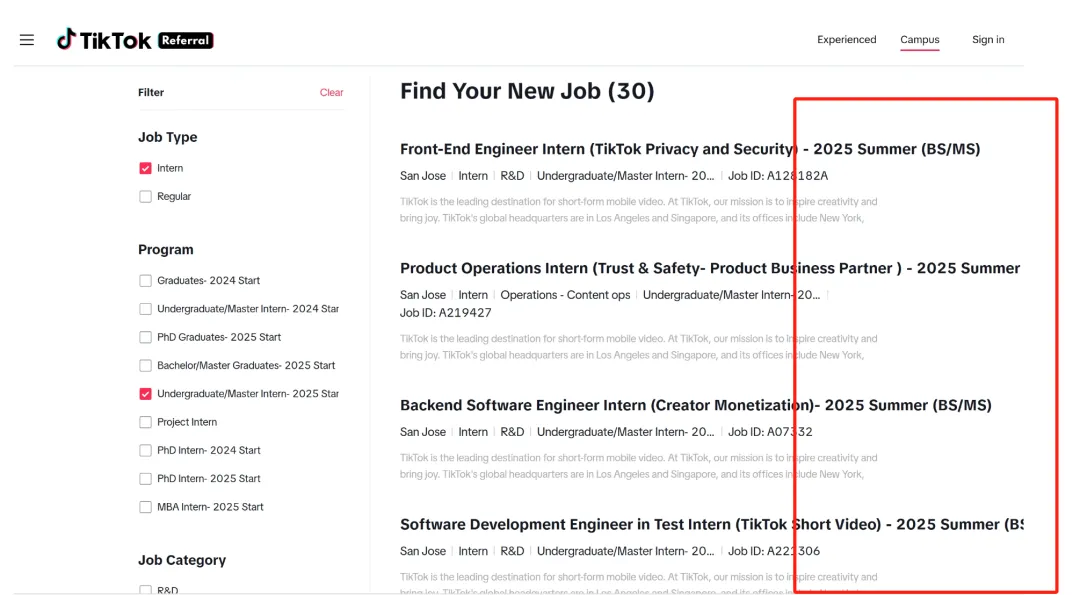This screenshot has width=1080, height=595.
Task: Clear all filters
Action: click(331, 92)
